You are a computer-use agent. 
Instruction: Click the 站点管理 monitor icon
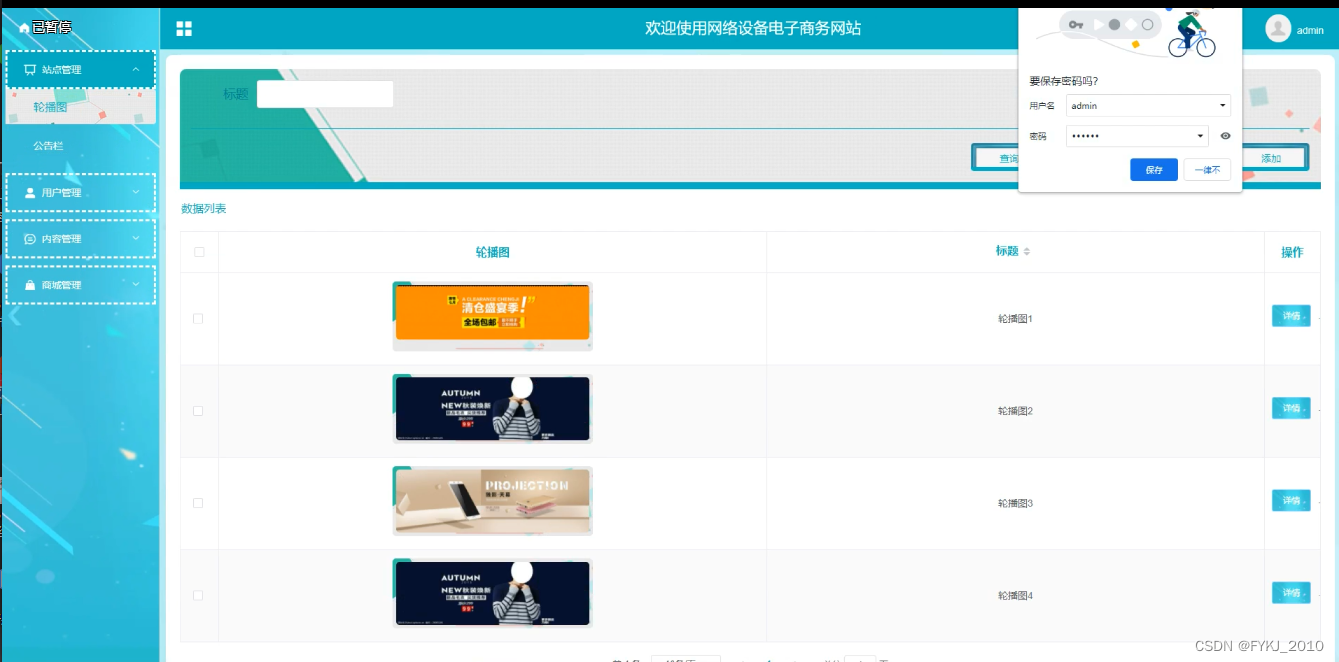pos(30,70)
